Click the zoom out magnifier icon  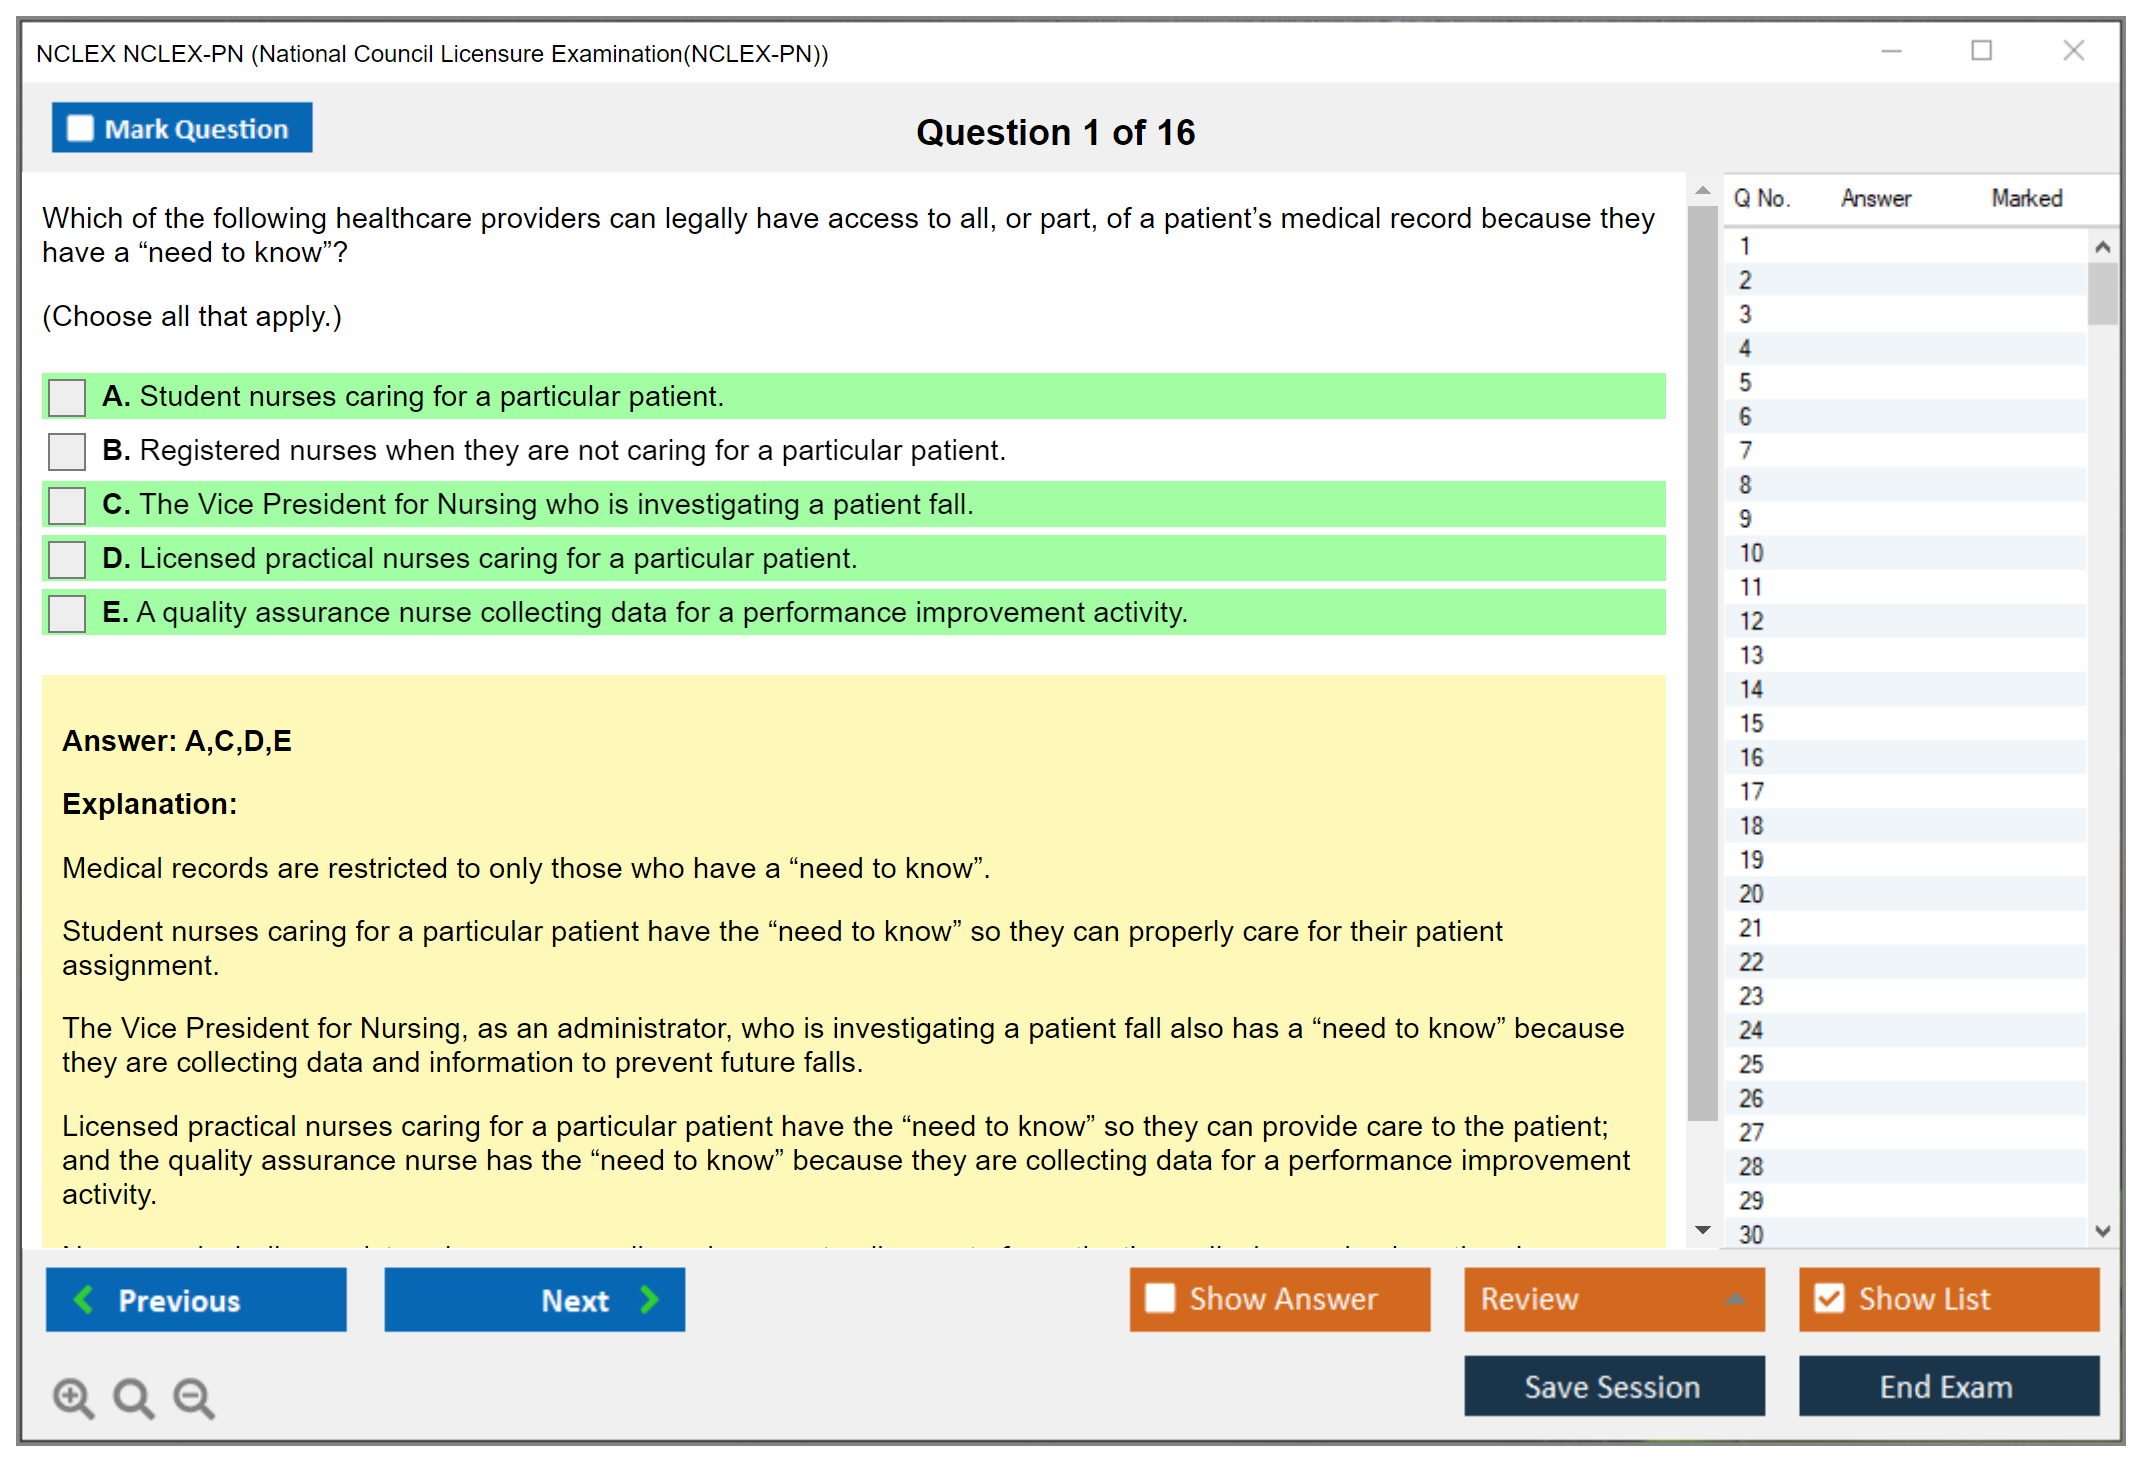(x=194, y=1397)
